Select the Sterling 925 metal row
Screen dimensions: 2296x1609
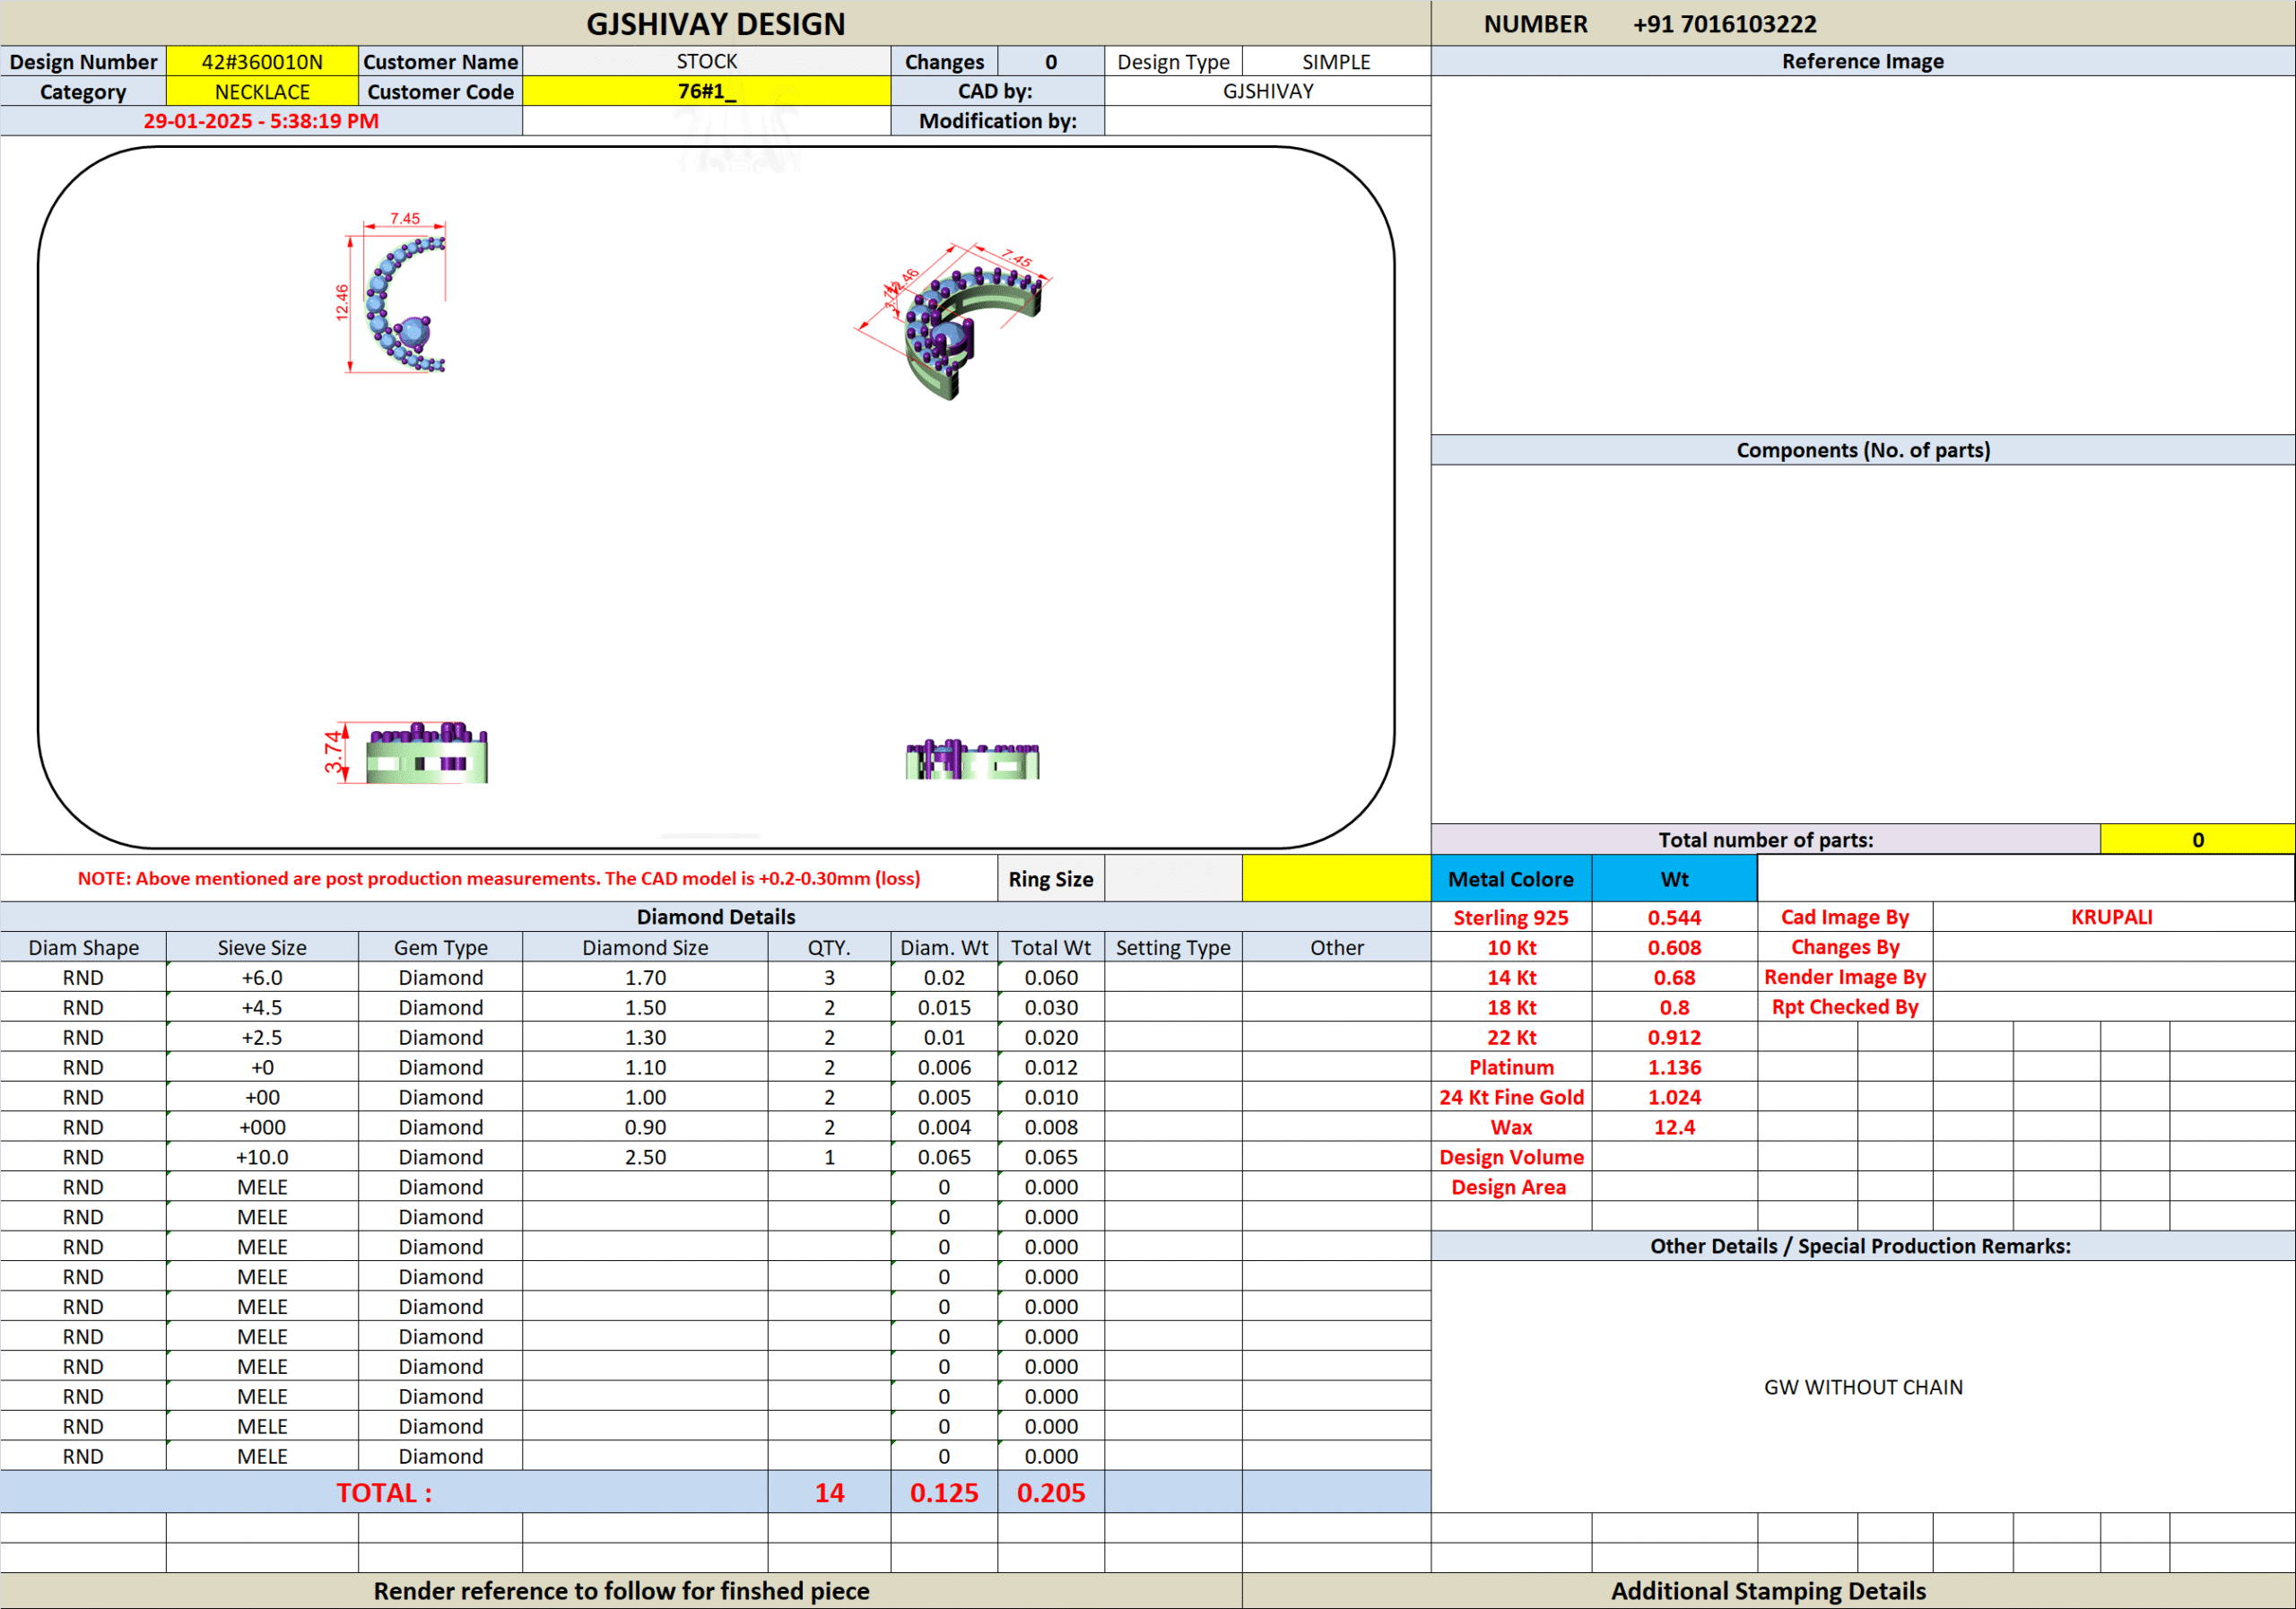click(1510, 917)
